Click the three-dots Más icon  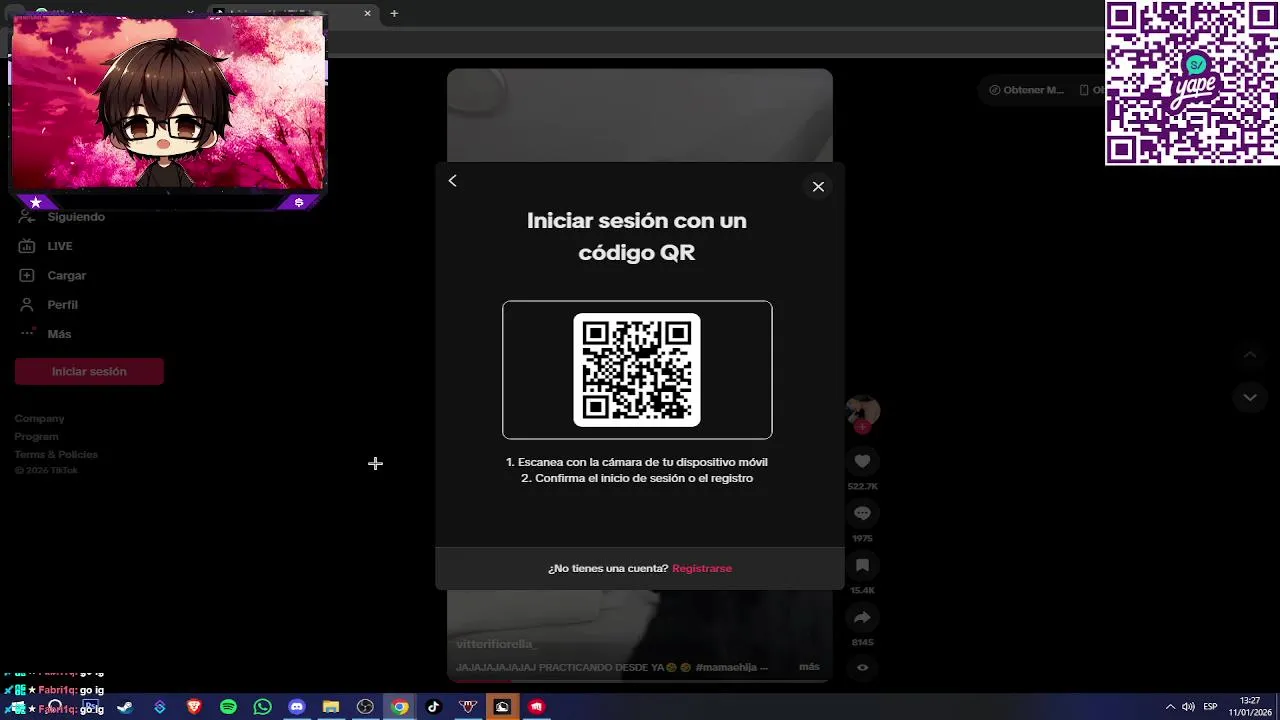(27, 333)
